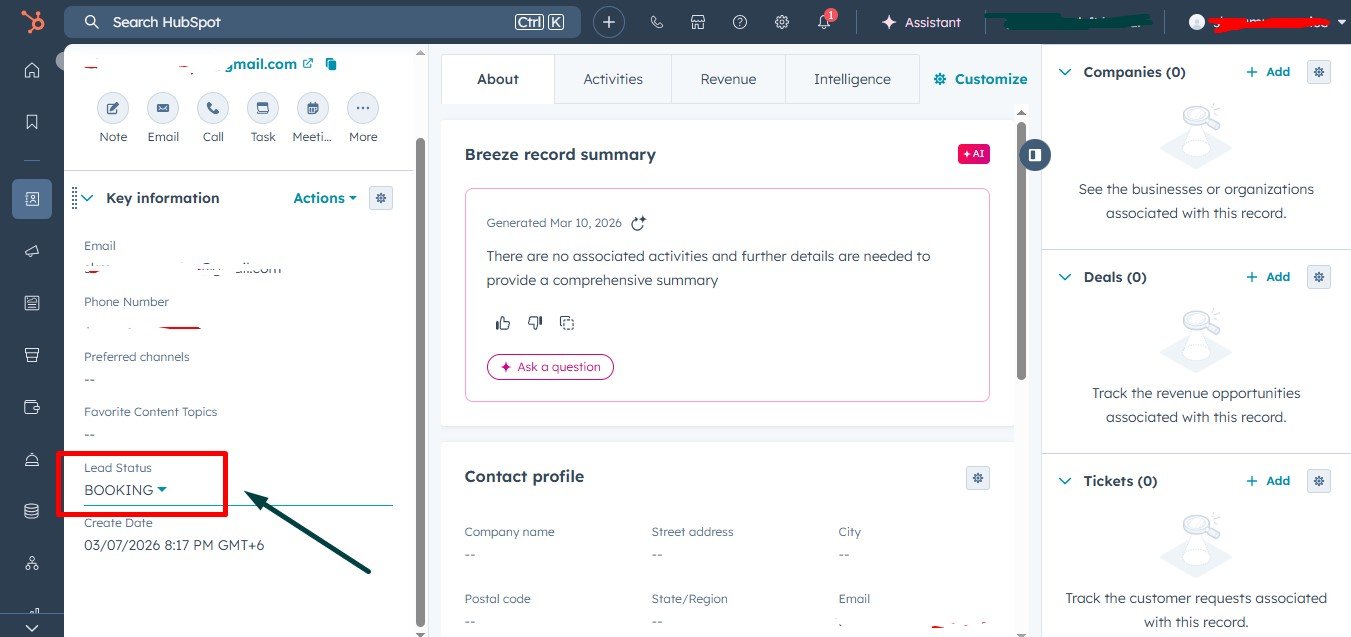Image resolution: width=1351 pixels, height=637 pixels.
Task: Open Bookmarks in left sidebar
Action: (32, 122)
